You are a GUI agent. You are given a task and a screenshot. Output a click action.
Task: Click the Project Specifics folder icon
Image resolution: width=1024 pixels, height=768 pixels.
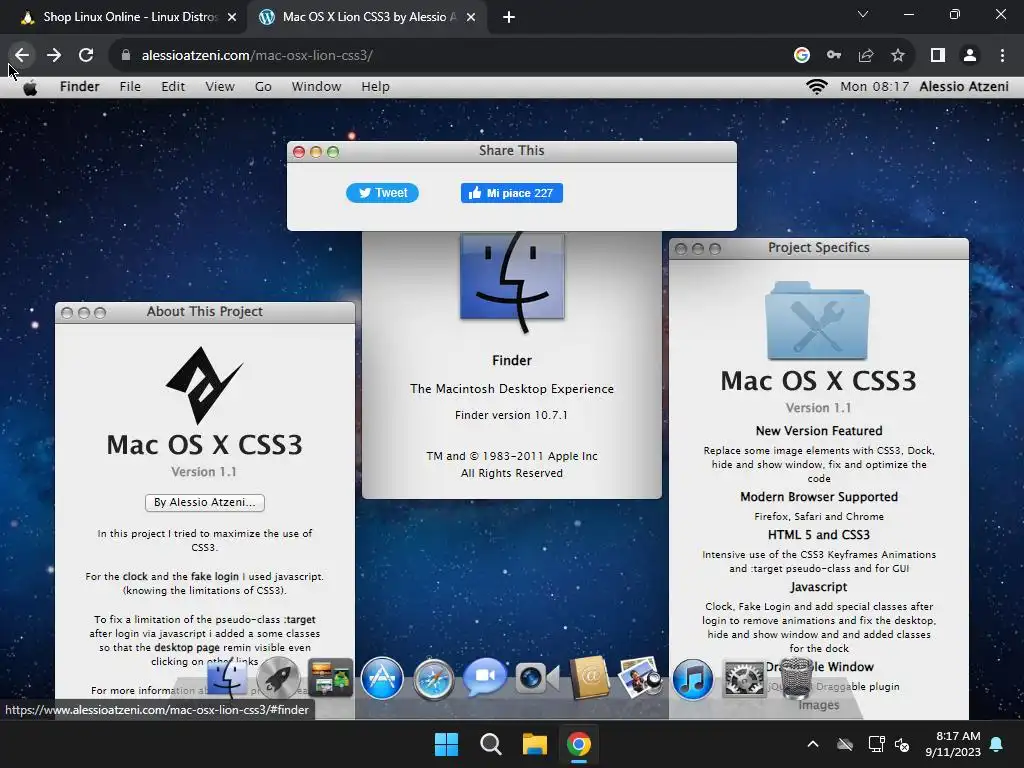(x=818, y=321)
